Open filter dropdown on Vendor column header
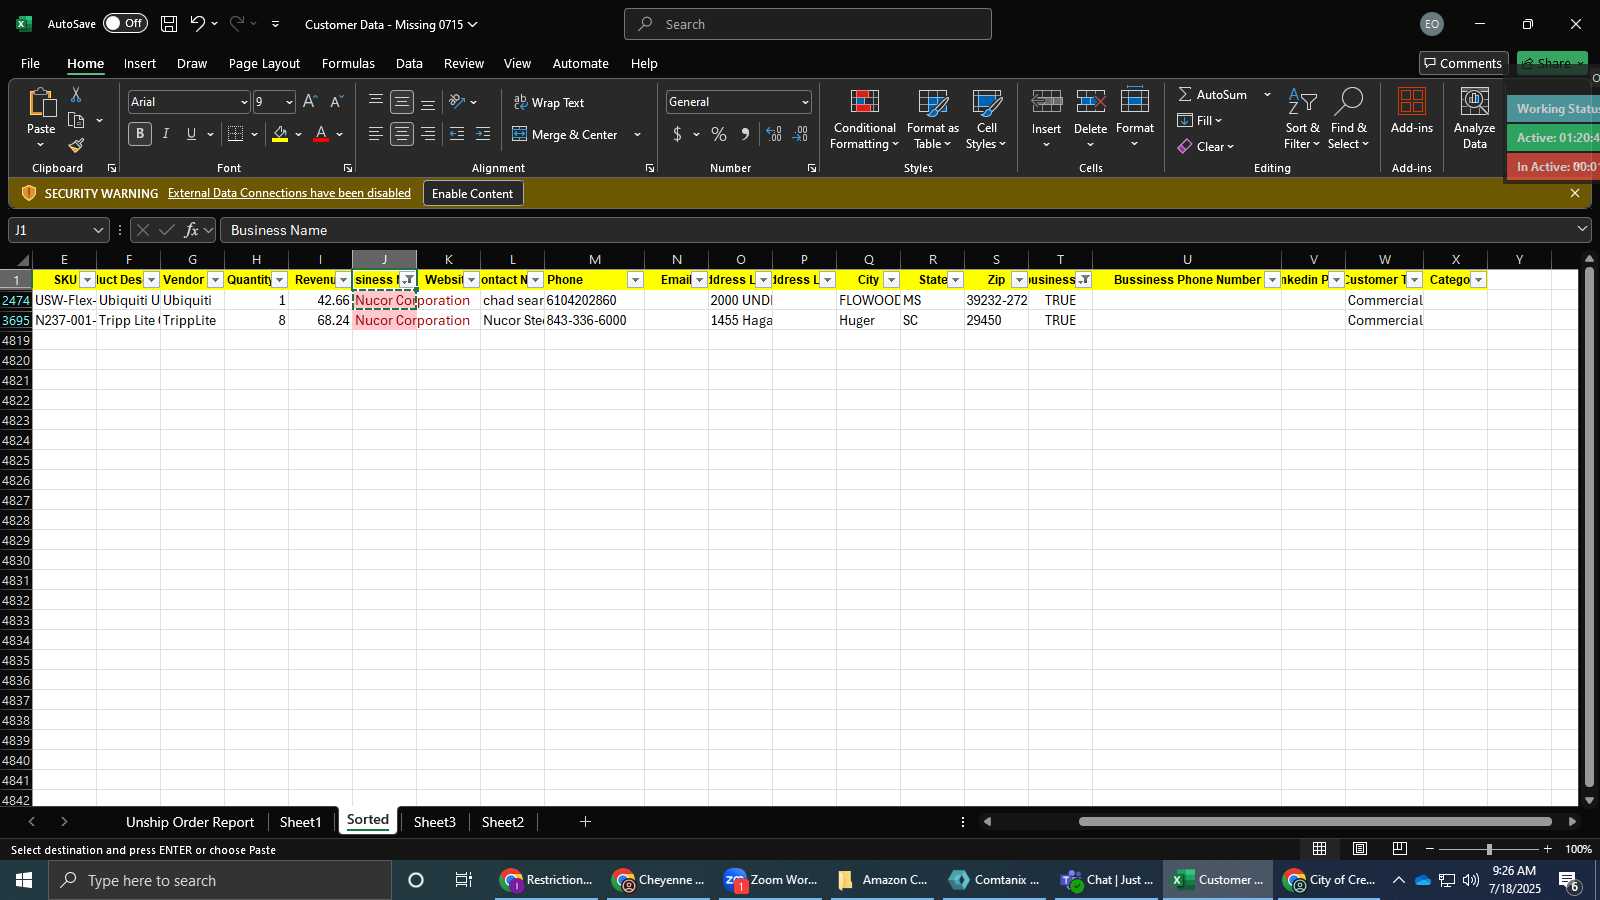The width and height of the screenshot is (1600, 900). click(x=215, y=280)
